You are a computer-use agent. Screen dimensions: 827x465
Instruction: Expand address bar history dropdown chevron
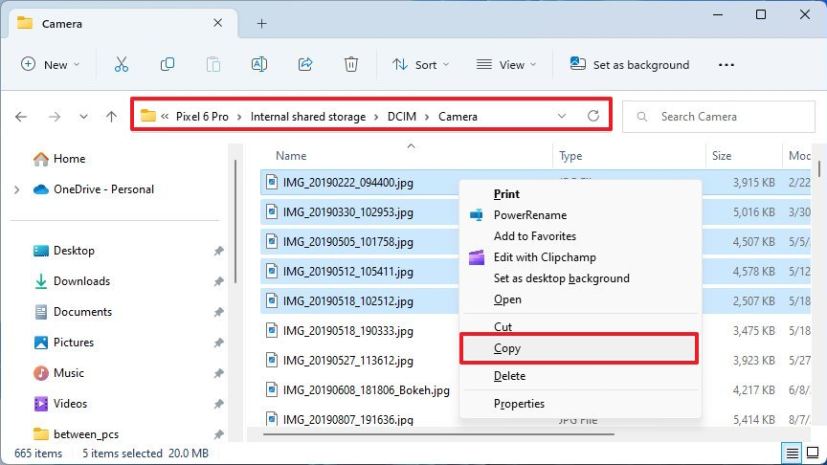point(562,116)
